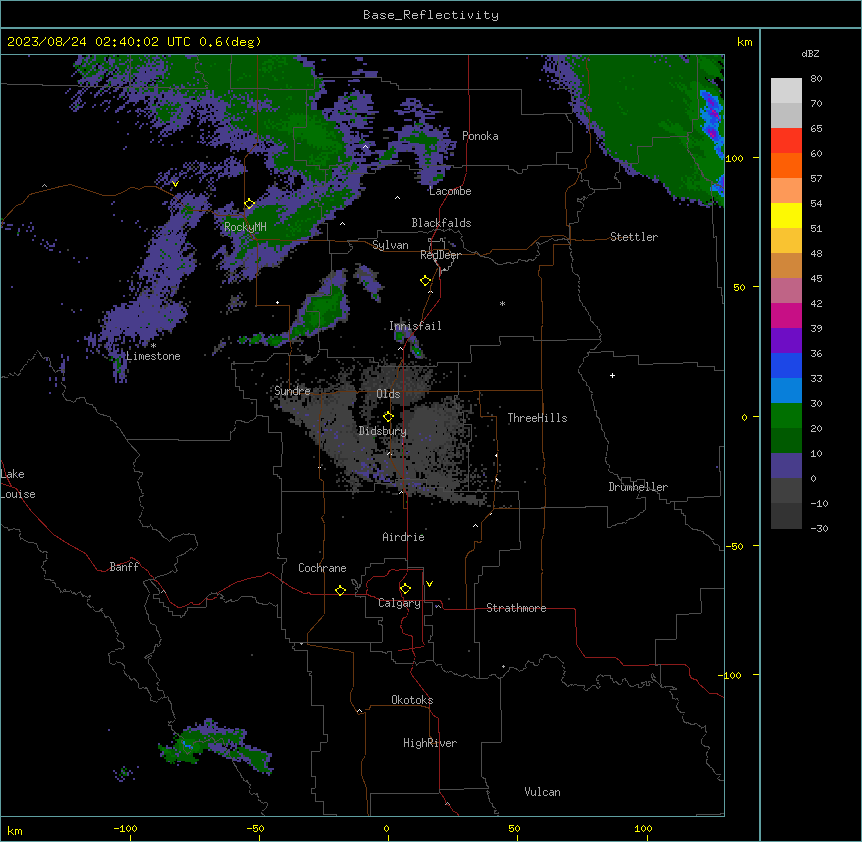The image size is (862, 842).
Task: Click the Blackfalds label
Action: click(x=441, y=223)
